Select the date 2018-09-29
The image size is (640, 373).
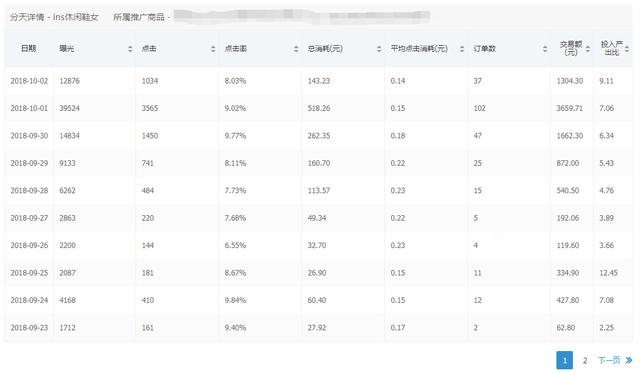tap(29, 163)
